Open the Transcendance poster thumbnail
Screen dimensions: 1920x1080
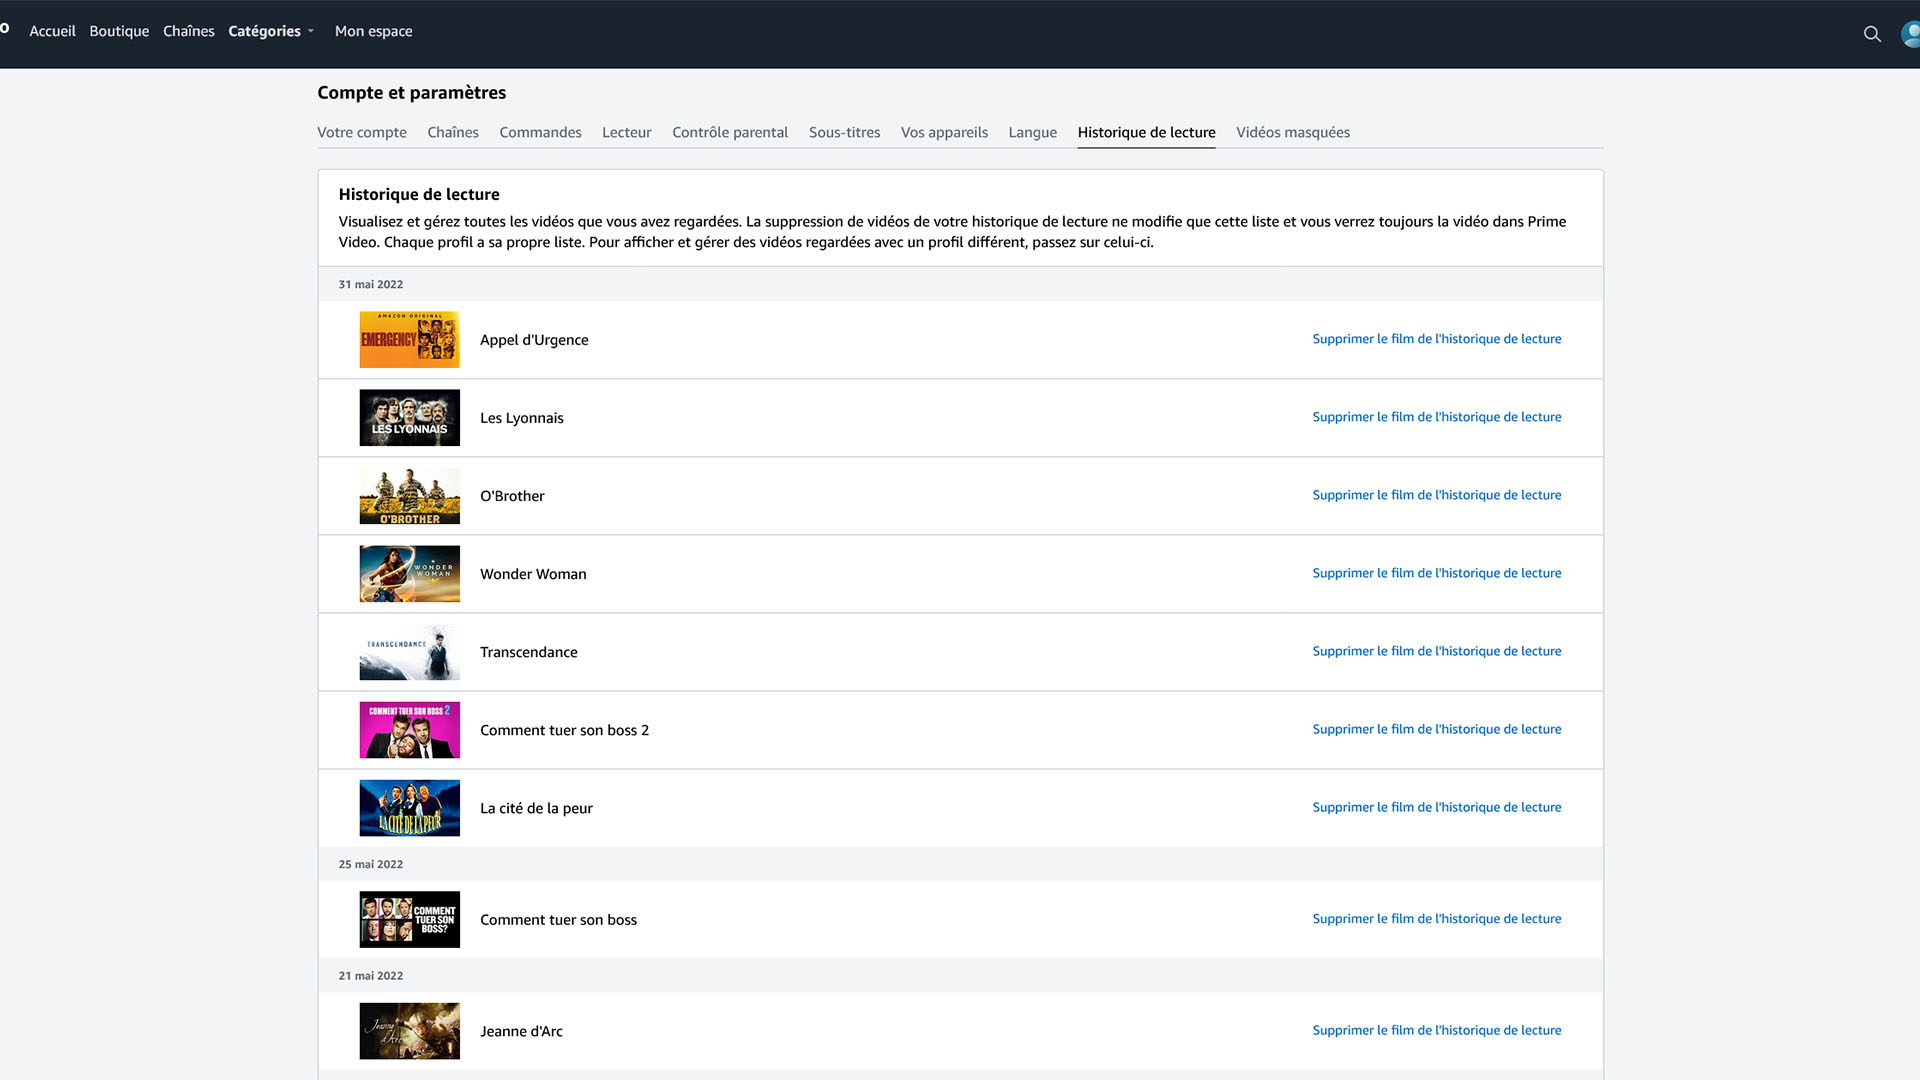pos(410,651)
